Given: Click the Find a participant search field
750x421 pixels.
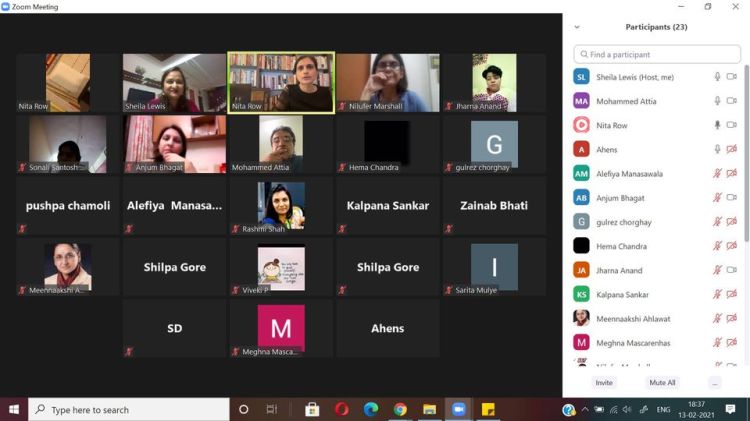Looking at the screenshot, I should tap(657, 54).
